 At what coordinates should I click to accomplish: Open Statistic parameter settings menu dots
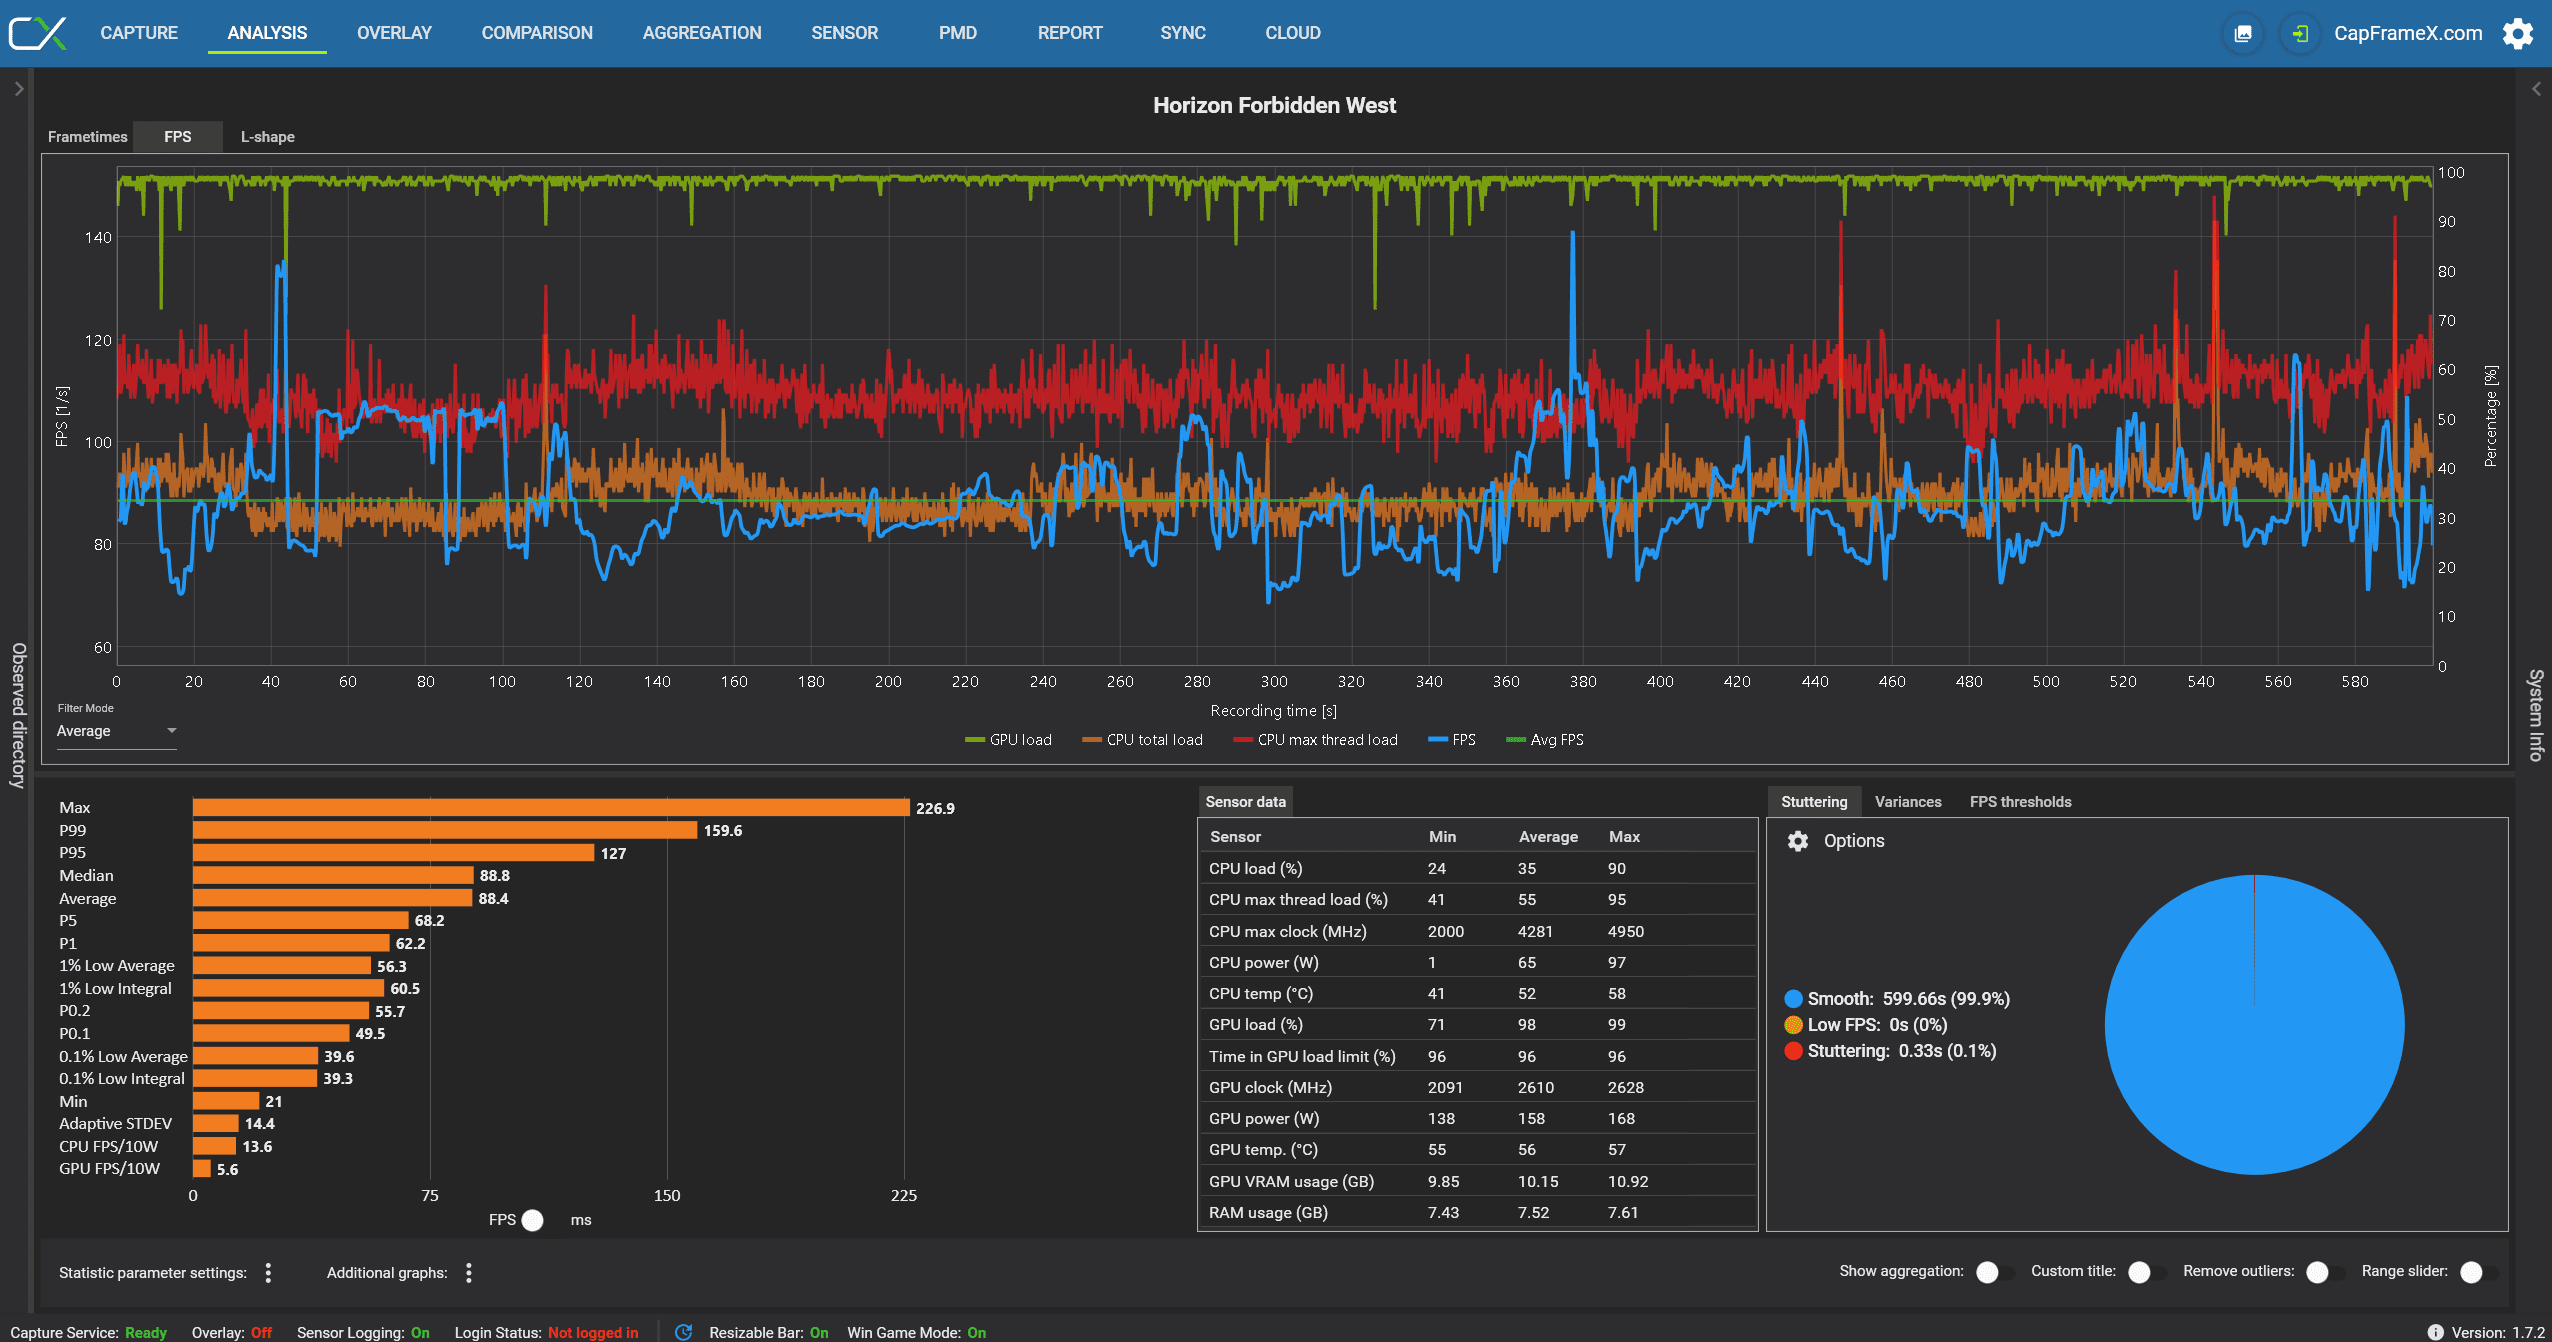[x=268, y=1272]
